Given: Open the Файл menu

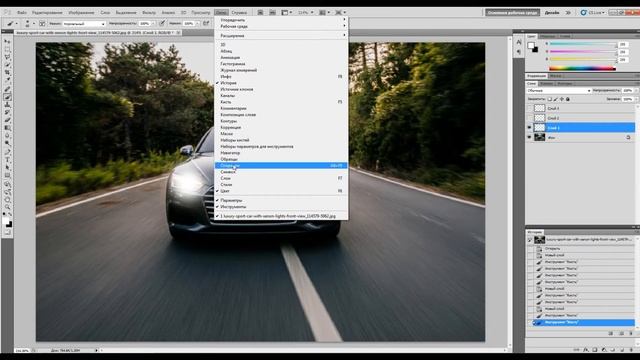Looking at the screenshot, I should tap(22, 13).
